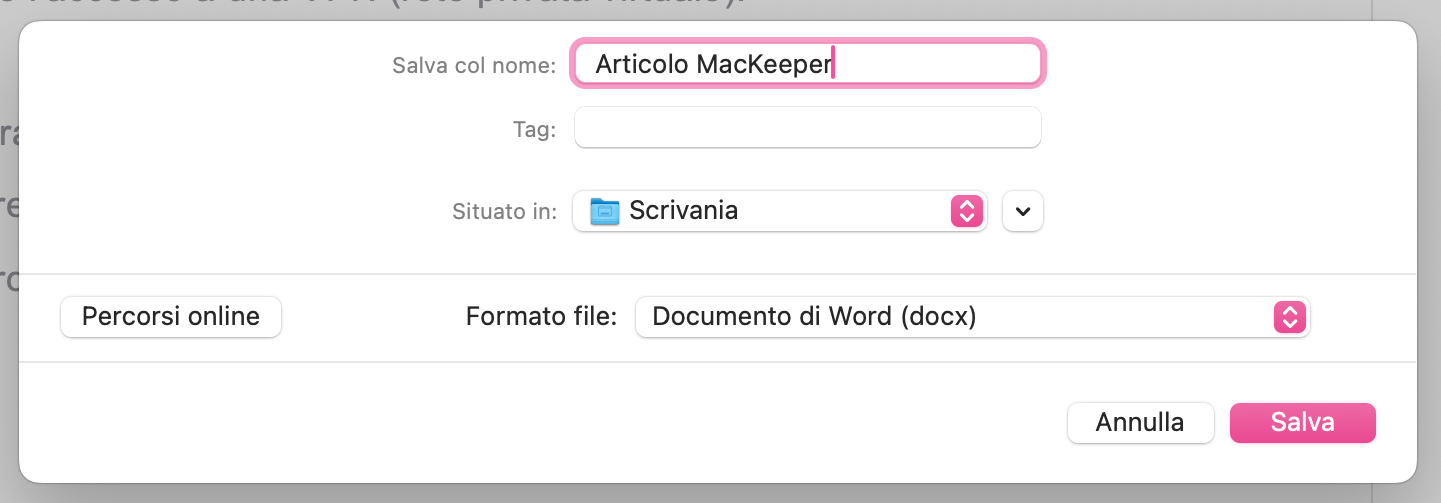
Task: Click the Scrivania folder icon
Action: click(605, 211)
